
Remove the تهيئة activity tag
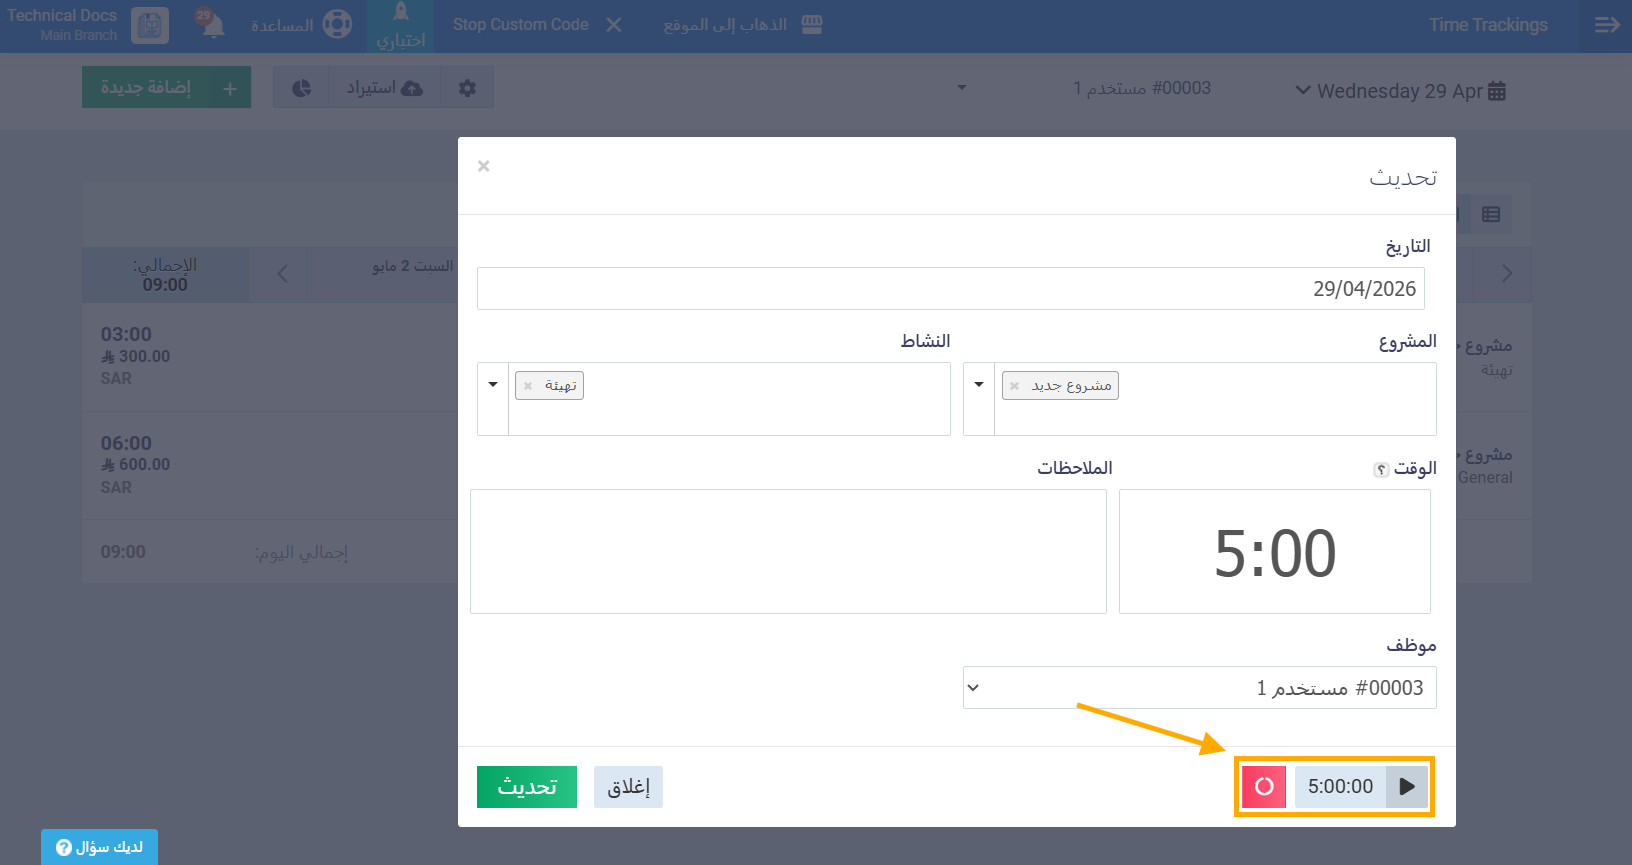[528, 386]
